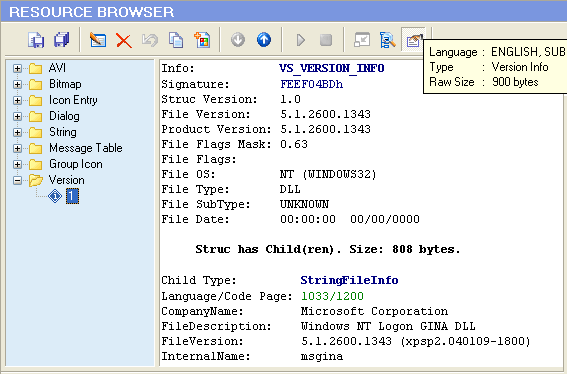The image size is (567, 374).
Task: Click the Windows NT Logon GINA DLL description
Action: [388, 326]
